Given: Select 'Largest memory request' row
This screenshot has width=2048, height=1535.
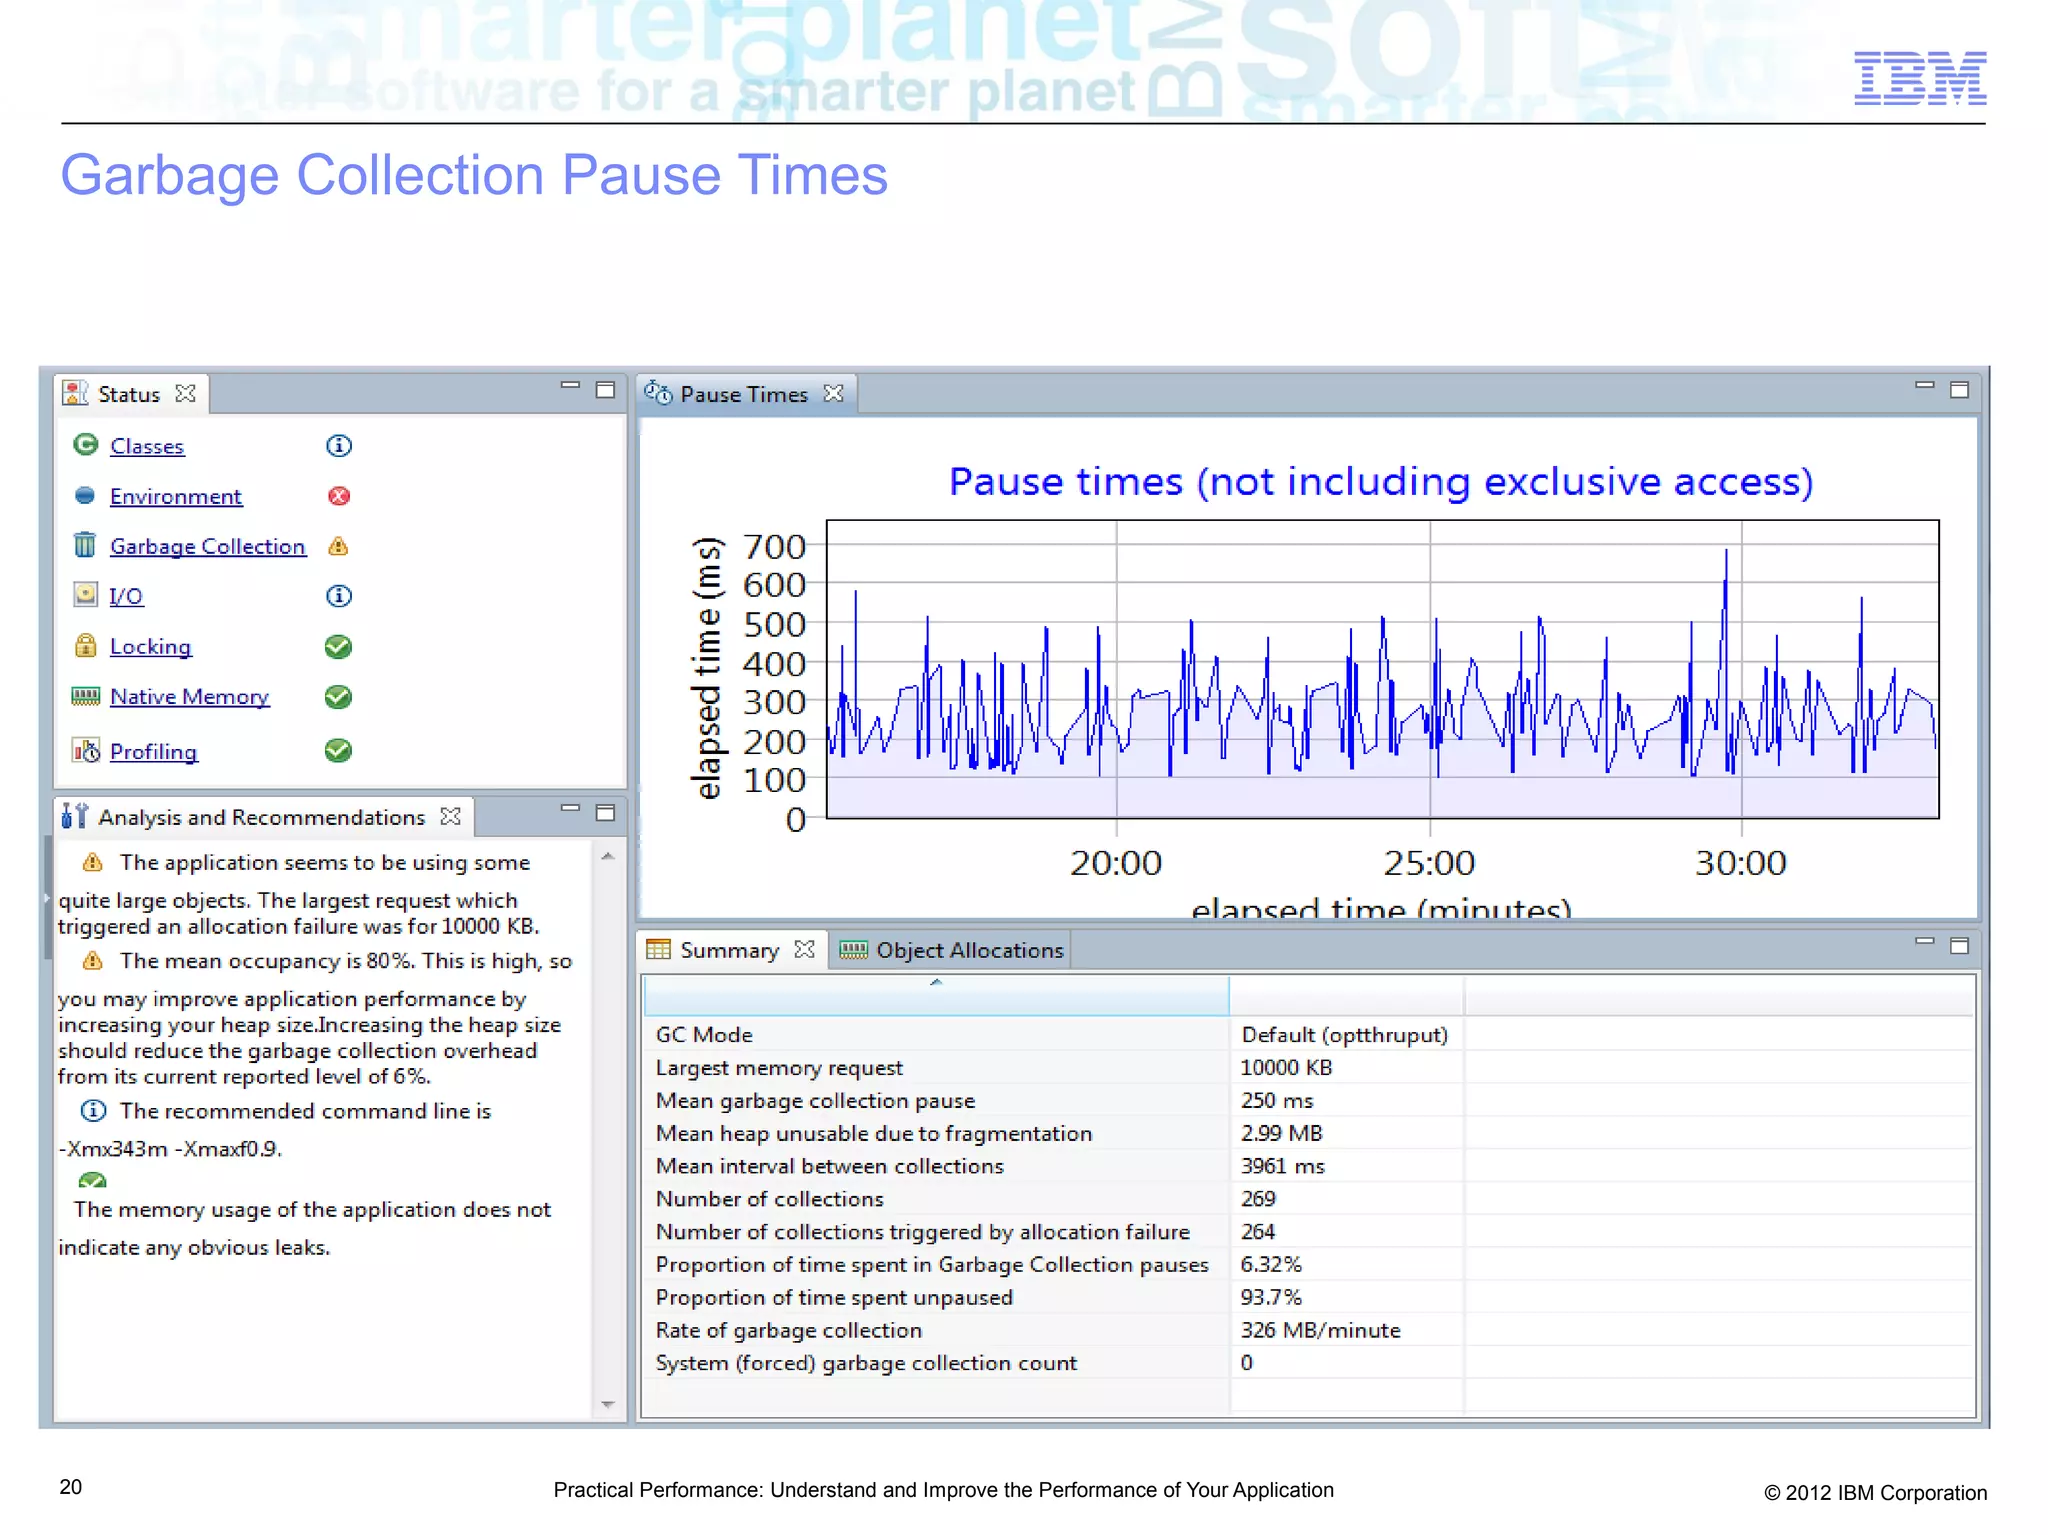Looking at the screenshot, I should [1308, 1068].
